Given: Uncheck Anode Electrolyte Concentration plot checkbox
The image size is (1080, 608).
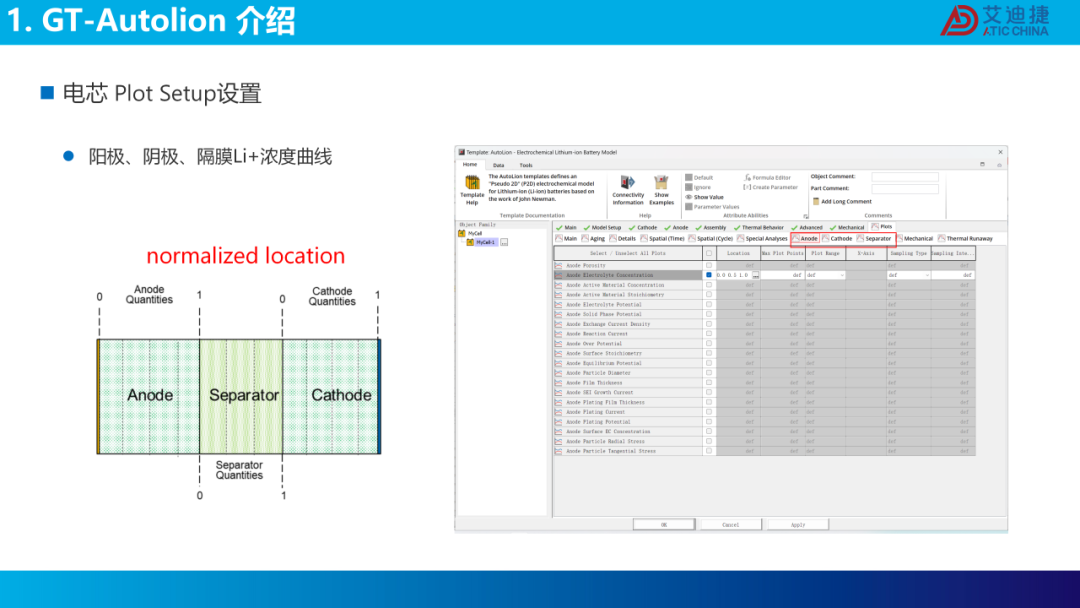Looking at the screenshot, I should click(709, 275).
